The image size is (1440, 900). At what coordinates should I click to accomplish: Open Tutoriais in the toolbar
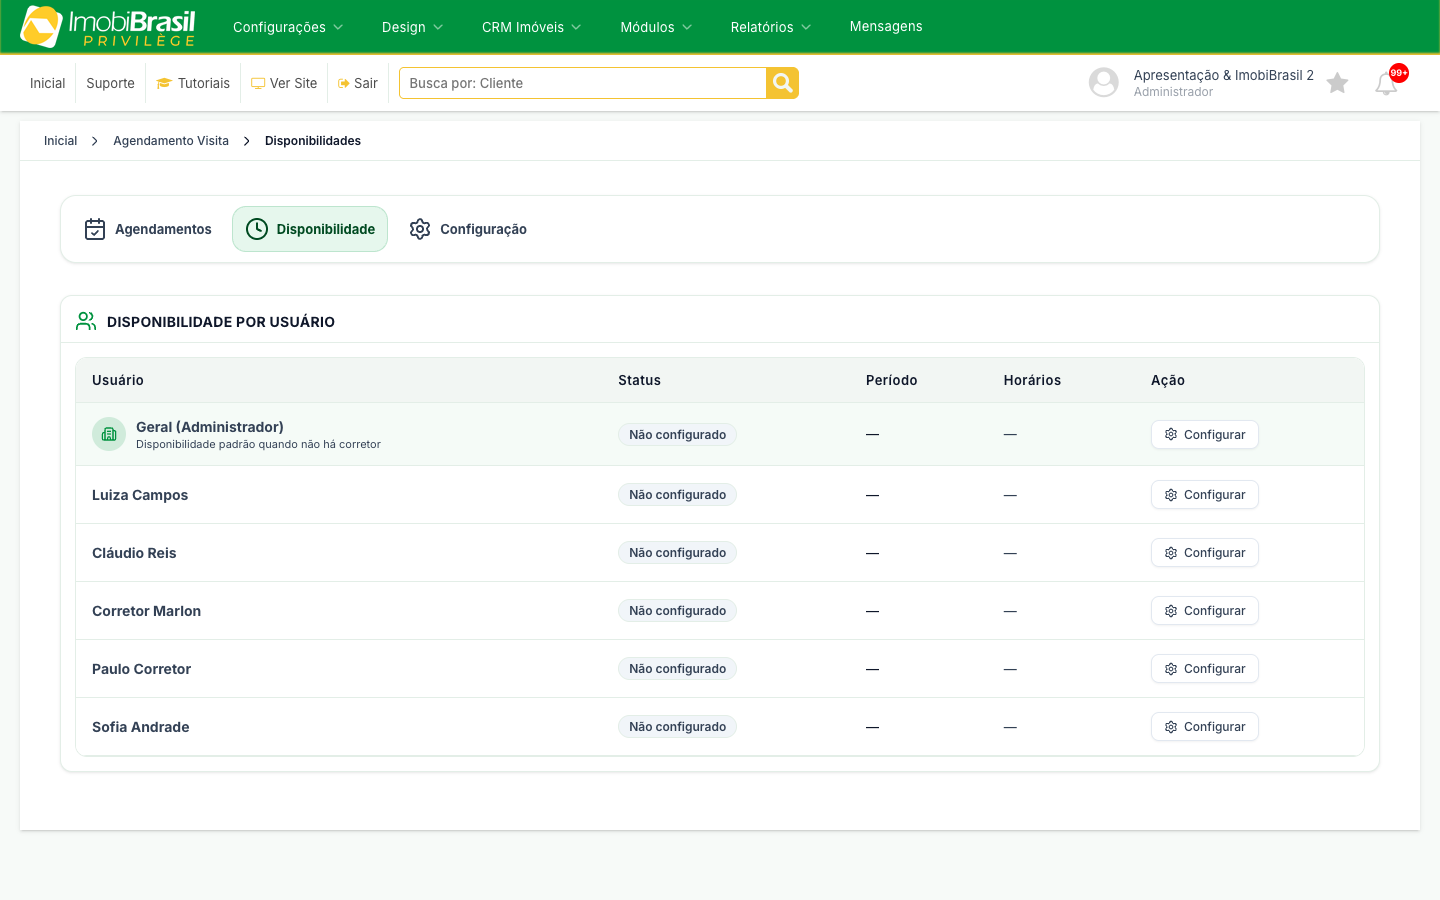tap(193, 83)
